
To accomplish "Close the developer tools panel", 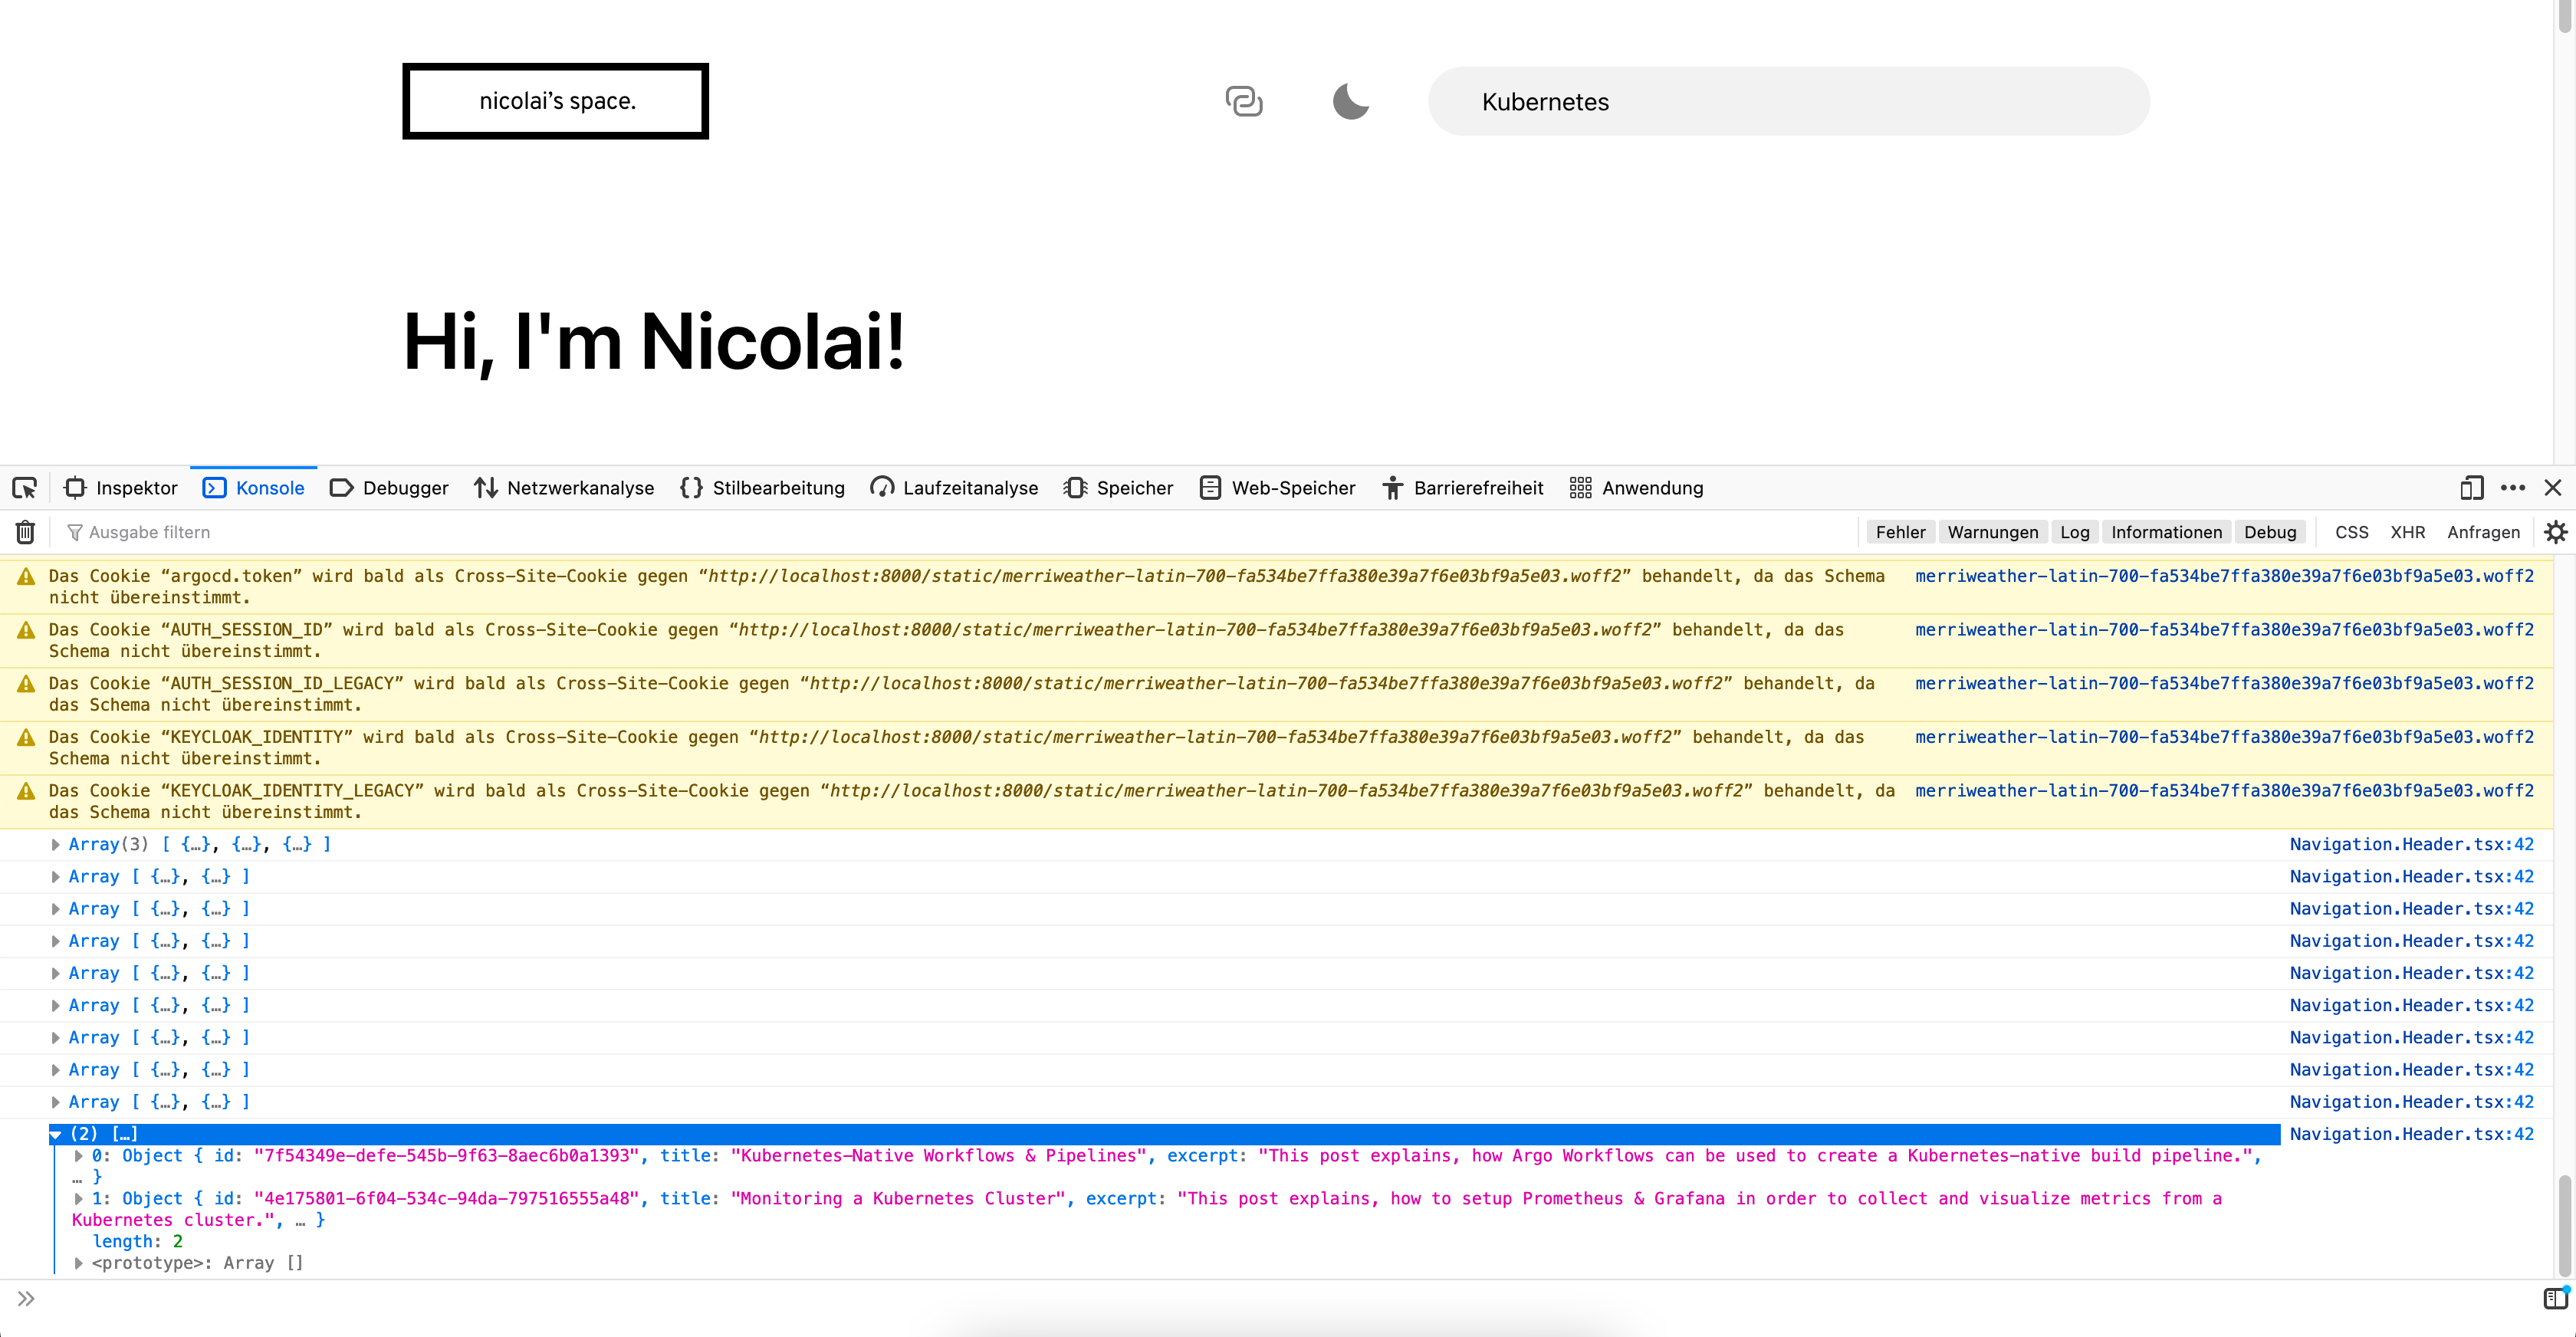I will [x=2553, y=488].
